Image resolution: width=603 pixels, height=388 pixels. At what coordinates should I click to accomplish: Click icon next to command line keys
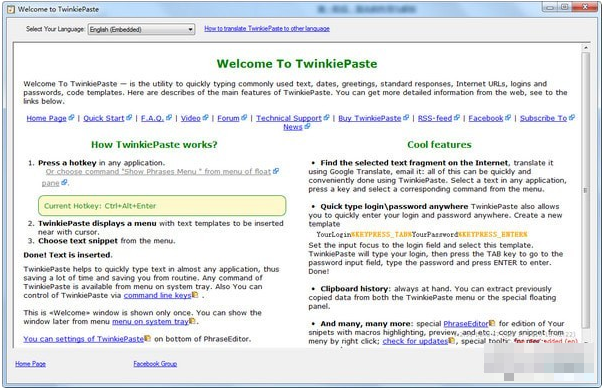[x=195, y=295]
